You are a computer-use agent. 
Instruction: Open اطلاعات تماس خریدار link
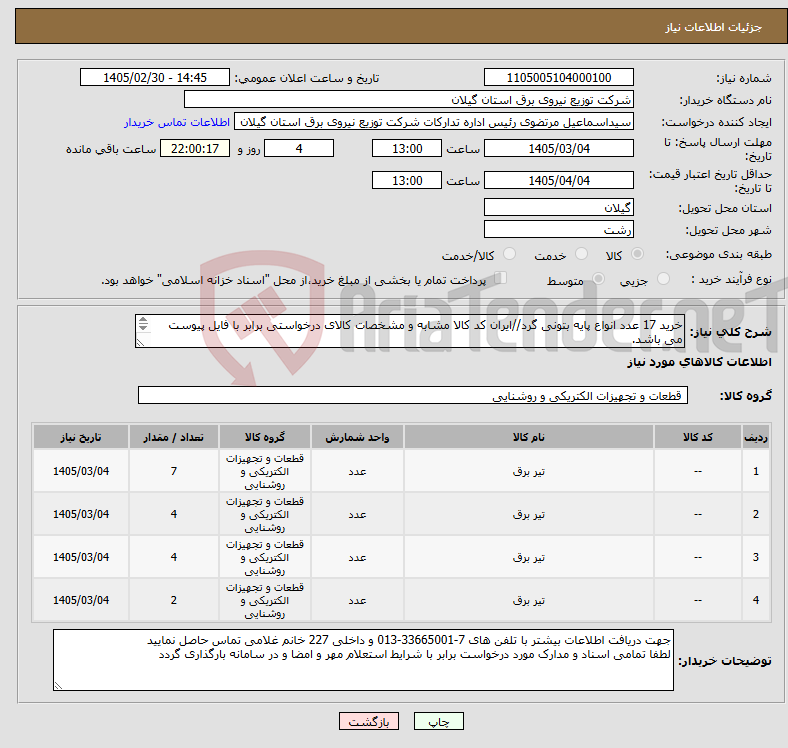pos(177,122)
